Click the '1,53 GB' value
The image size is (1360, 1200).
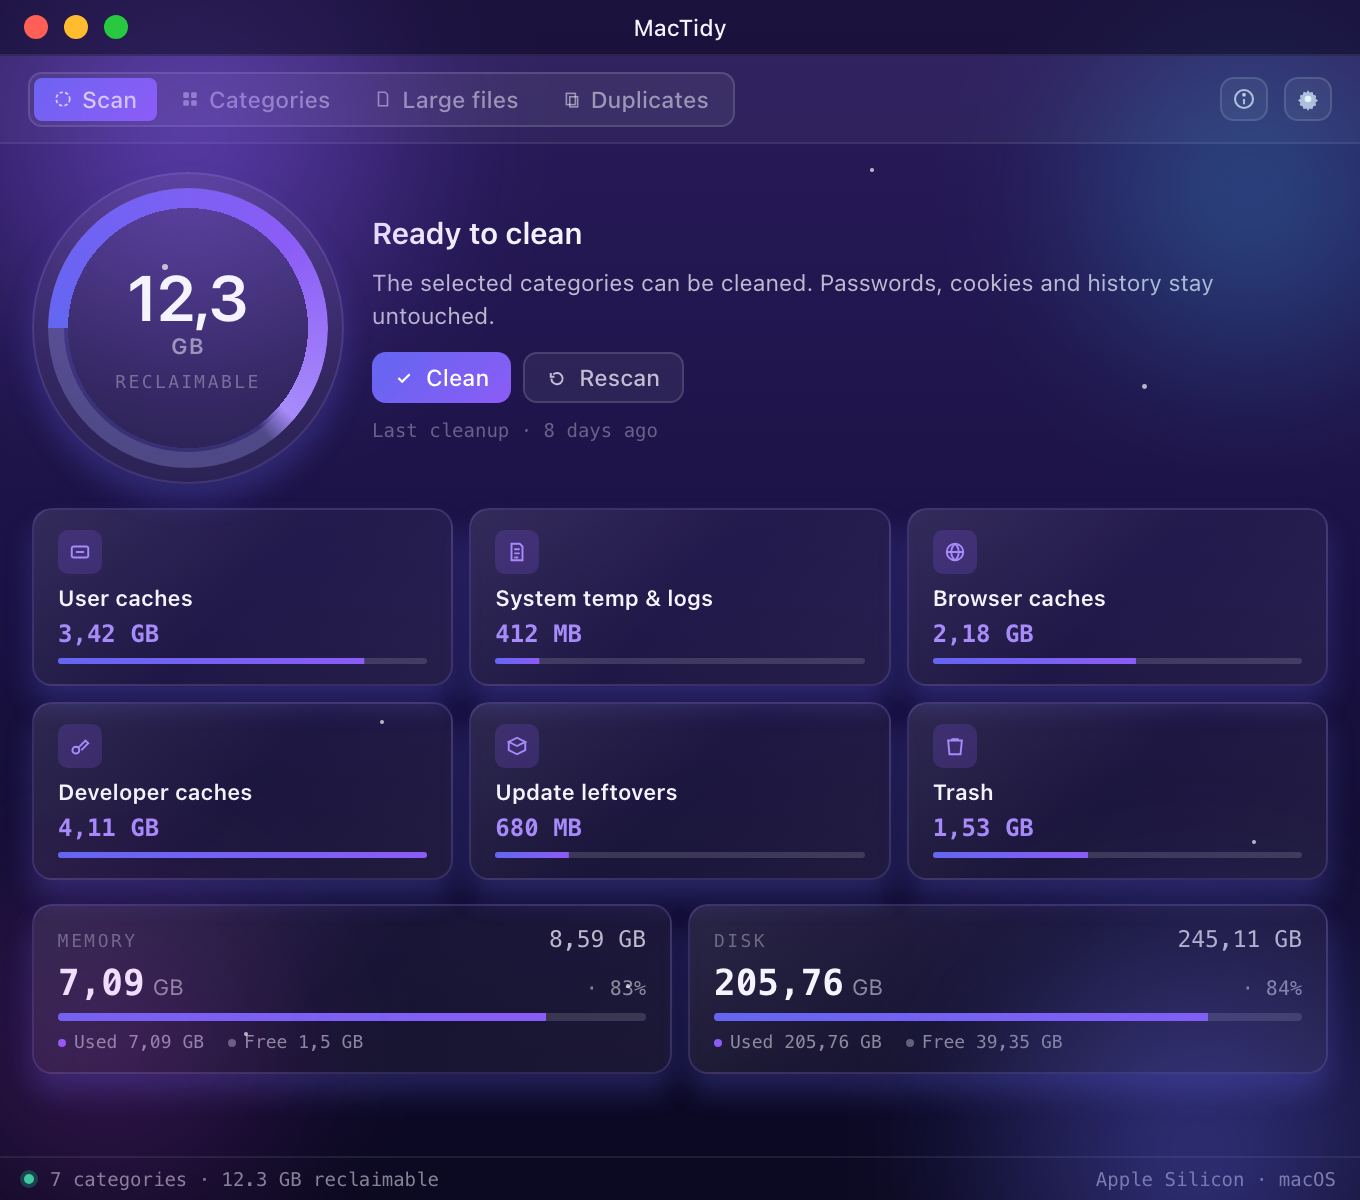[983, 828]
